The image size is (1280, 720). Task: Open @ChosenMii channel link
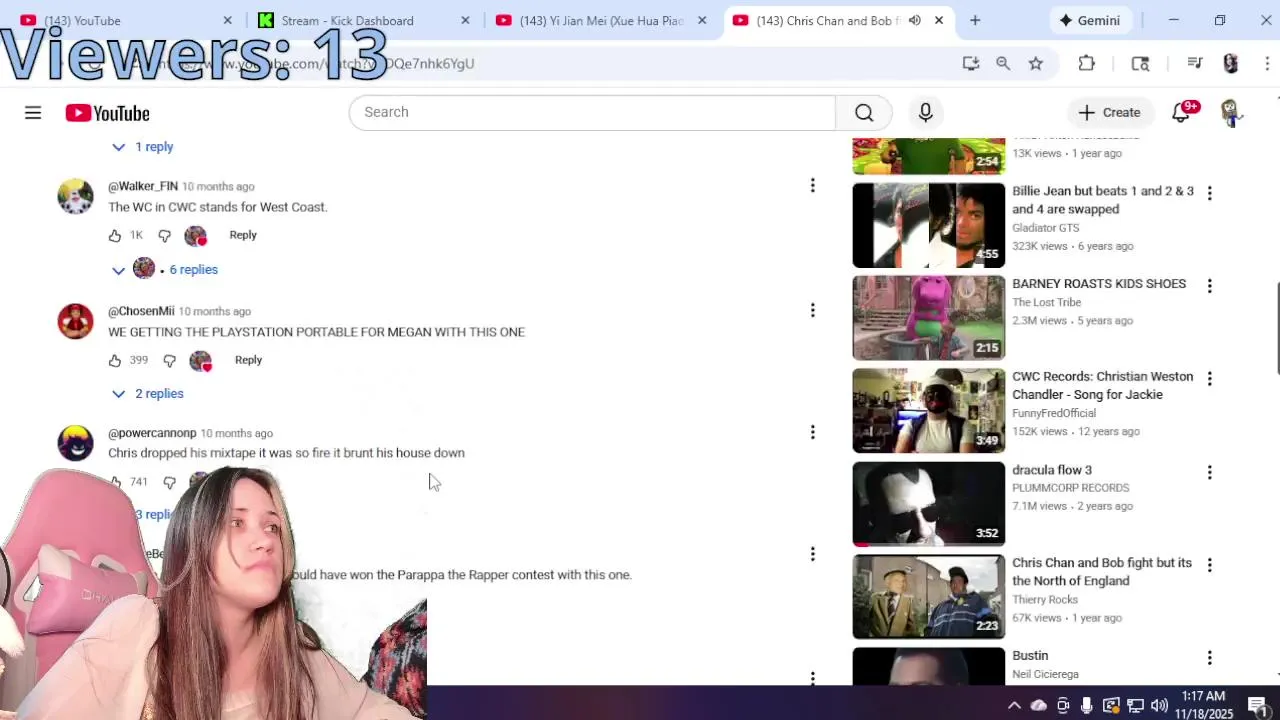pyautogui.click(x=141, y=311)
